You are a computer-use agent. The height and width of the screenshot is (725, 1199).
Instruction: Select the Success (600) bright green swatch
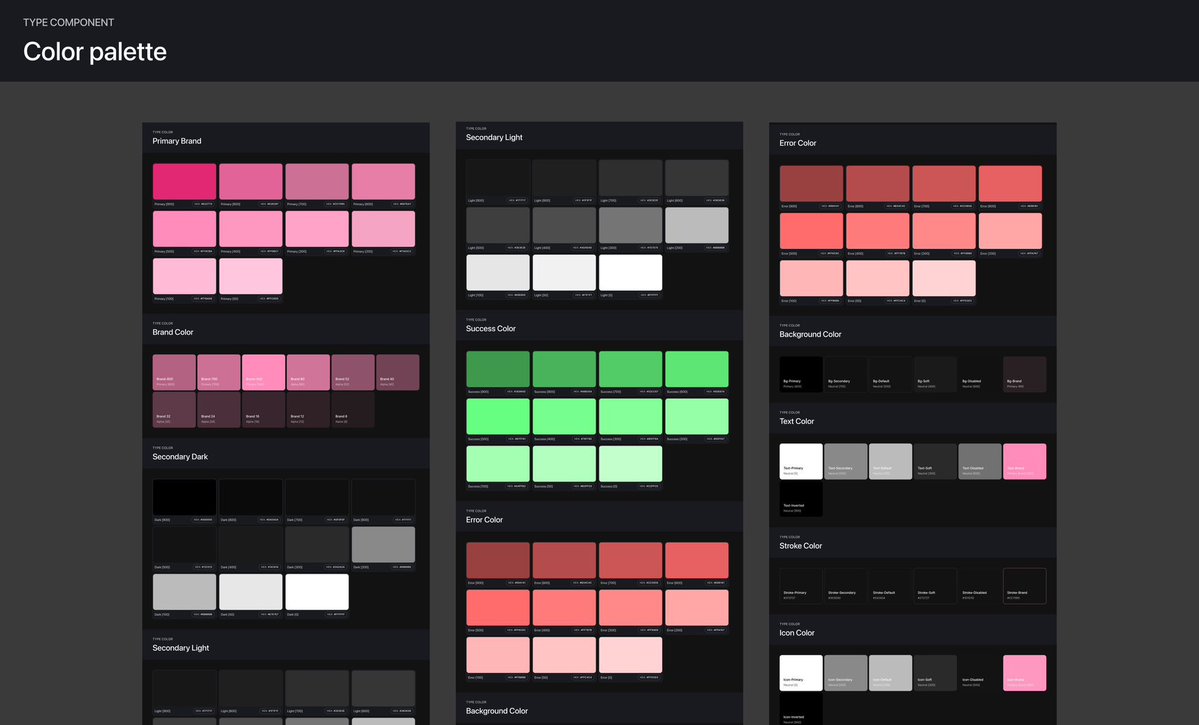tap(697, 369)
